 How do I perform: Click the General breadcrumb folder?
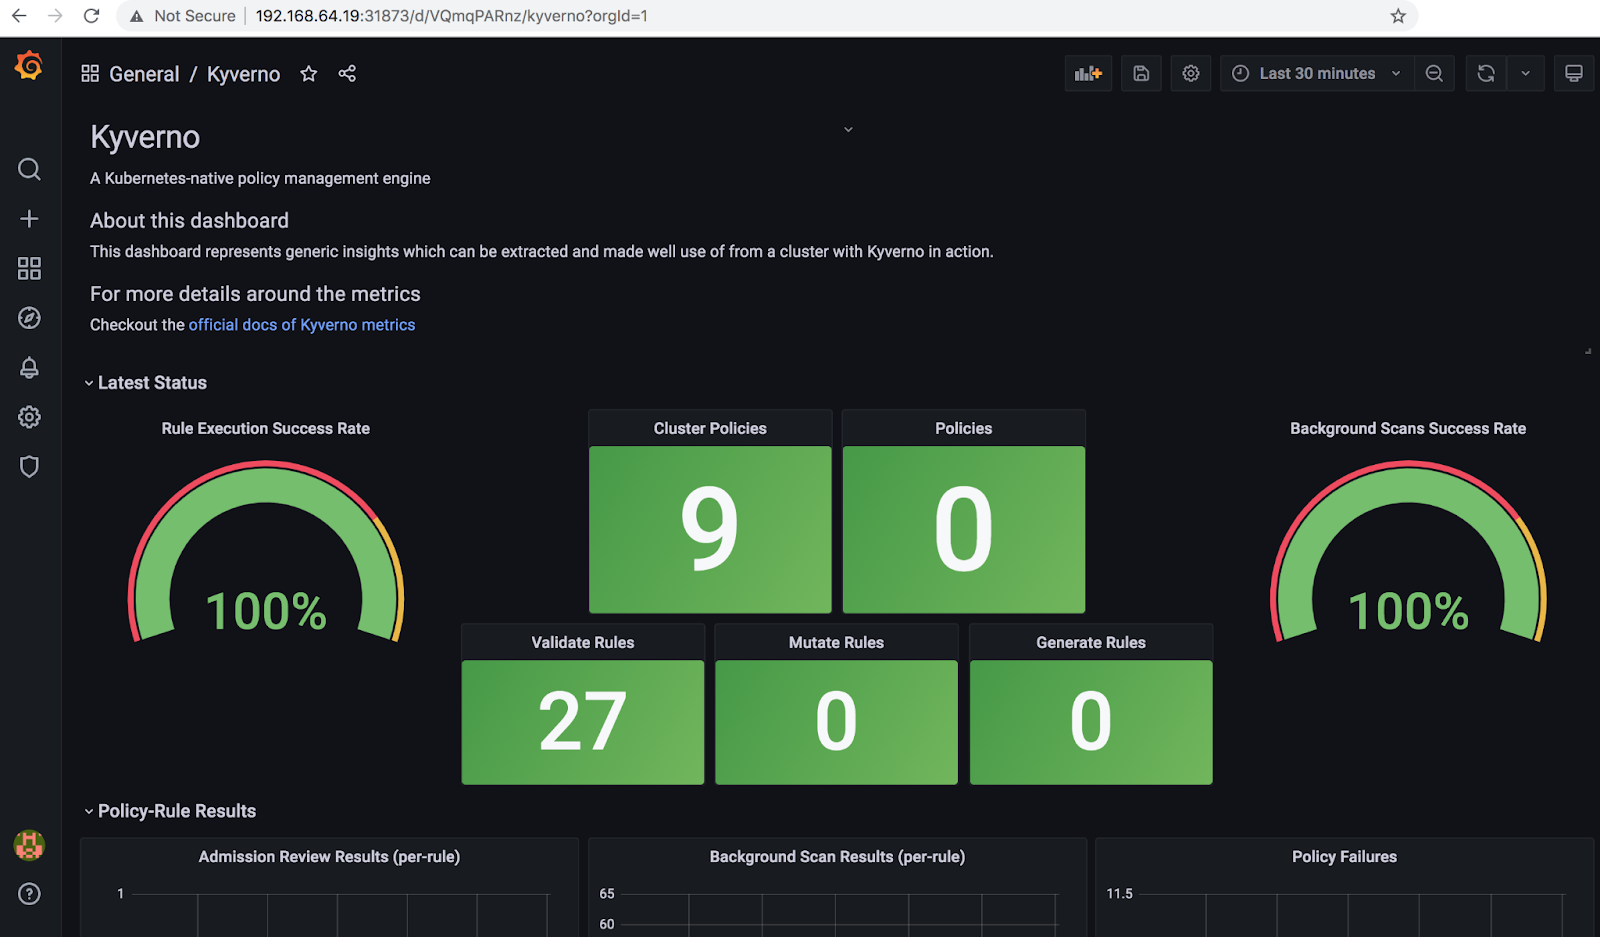coord(144,74)
